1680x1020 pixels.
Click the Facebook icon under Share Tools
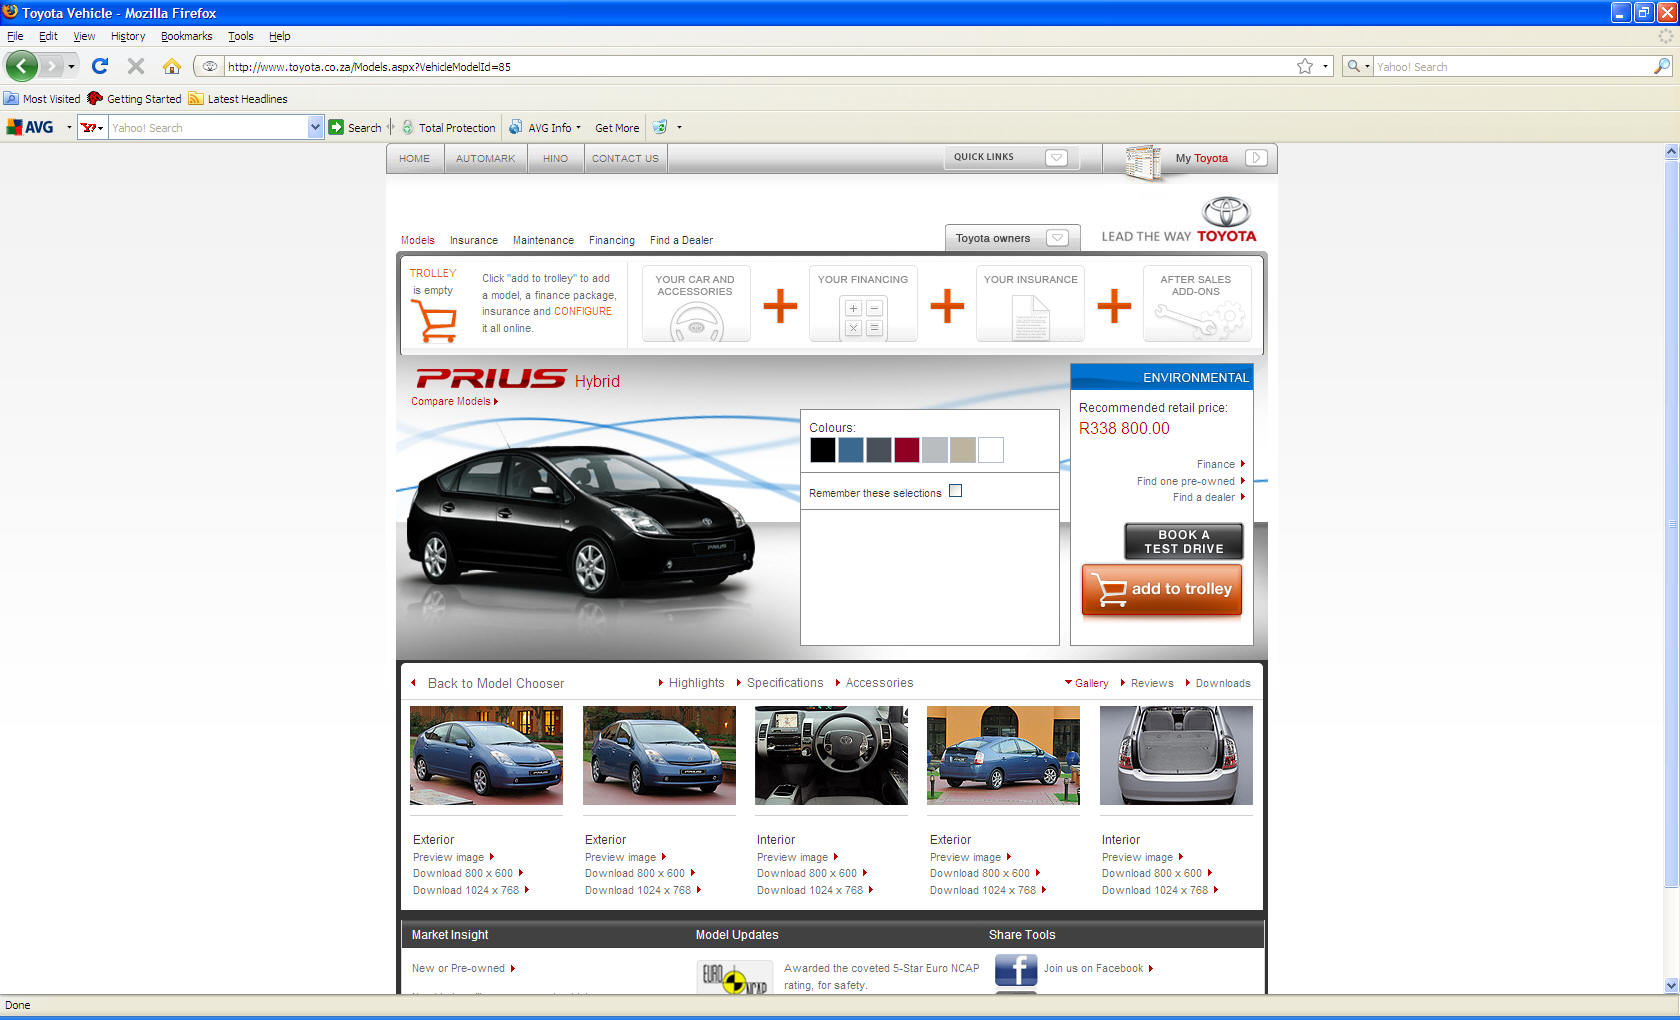(x=1015, y=970)
